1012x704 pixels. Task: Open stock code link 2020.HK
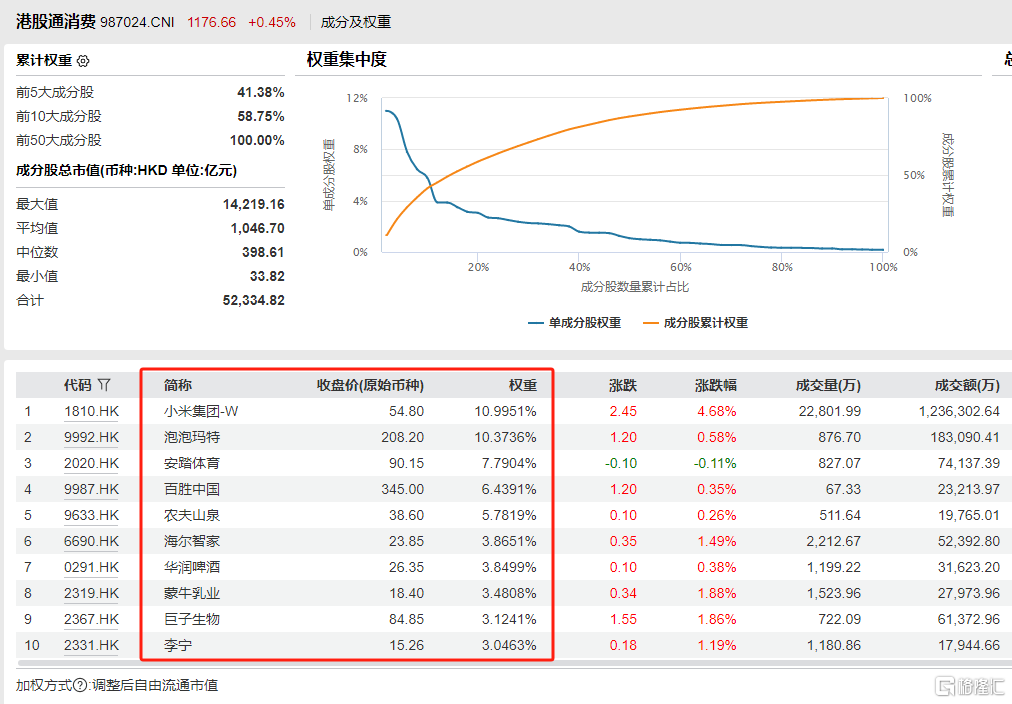[x=91, y=463]
